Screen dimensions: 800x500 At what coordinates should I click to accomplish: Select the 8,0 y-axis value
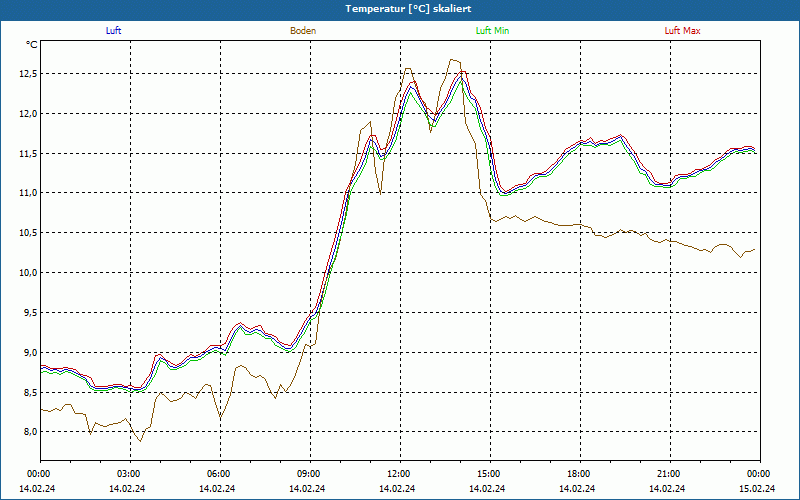[x=30, y=432]
